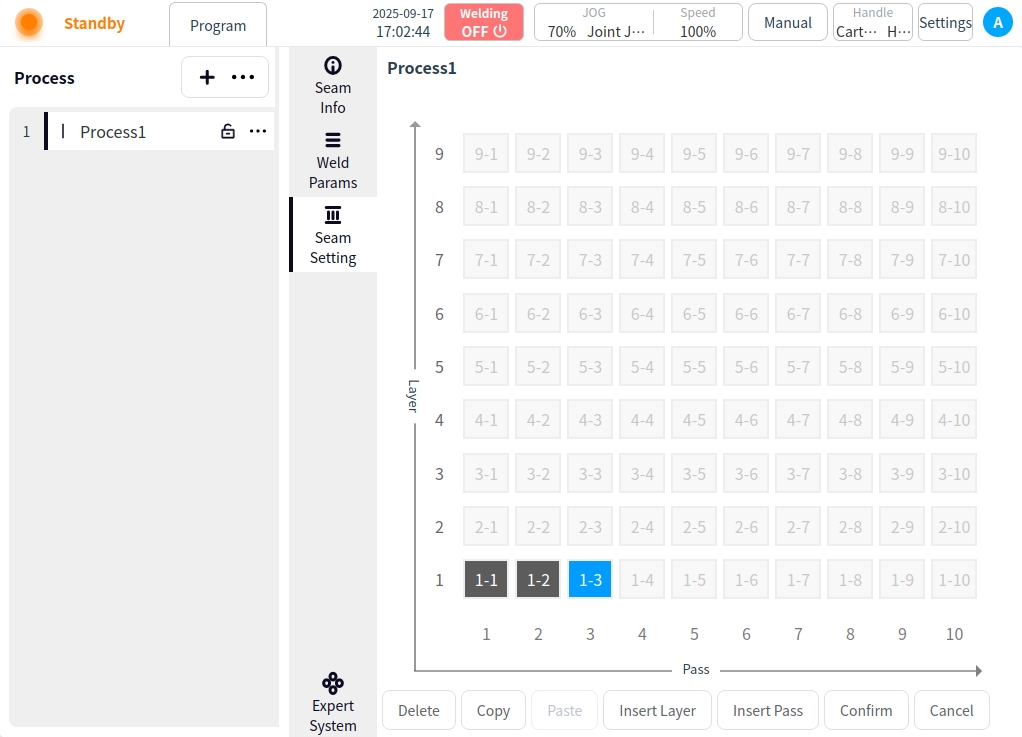Screen dimensions: 1022x737
Task: Select Process1 in the process list
Action: tap(113, 131)
